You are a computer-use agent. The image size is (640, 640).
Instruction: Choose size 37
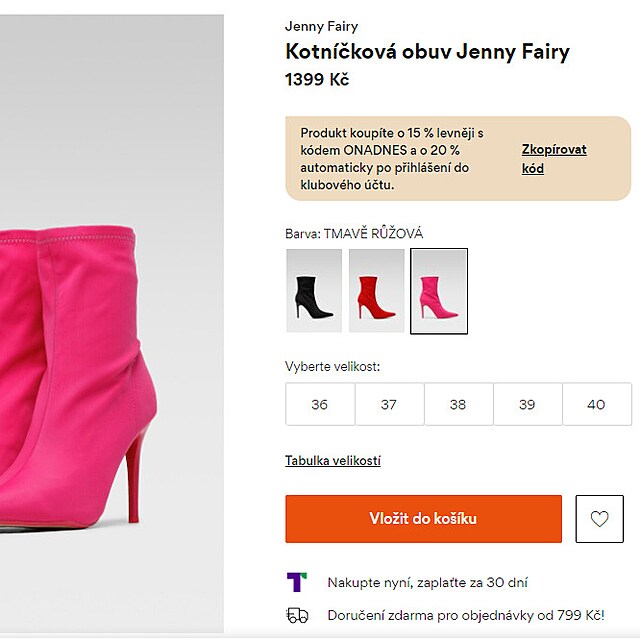click(x=389, y=404)
